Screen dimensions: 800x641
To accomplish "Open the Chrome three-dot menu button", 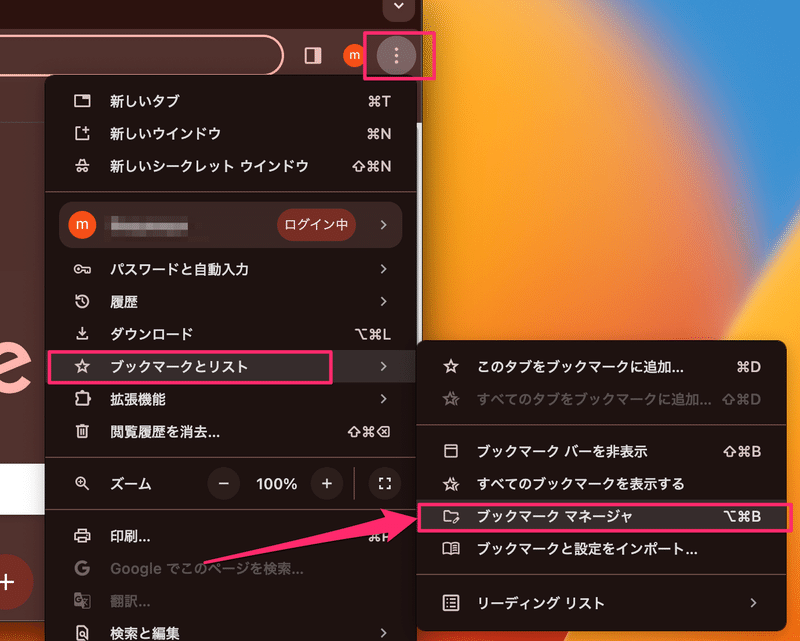I will (396, 56).
